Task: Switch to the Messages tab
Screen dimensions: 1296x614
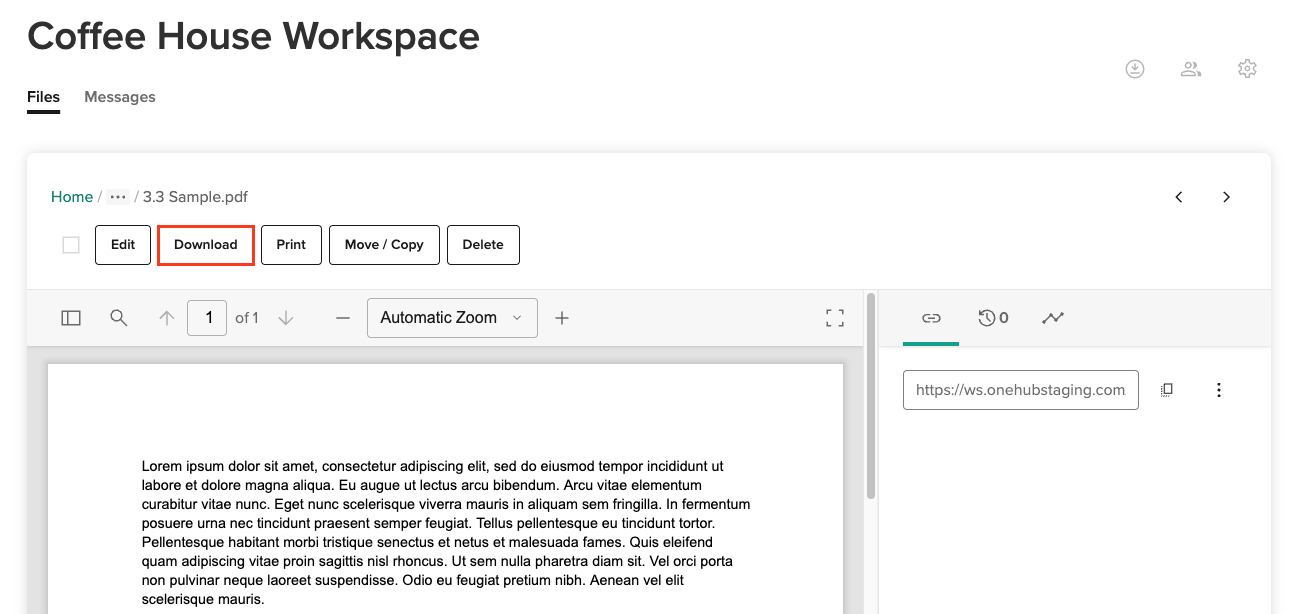Action: 120,97
